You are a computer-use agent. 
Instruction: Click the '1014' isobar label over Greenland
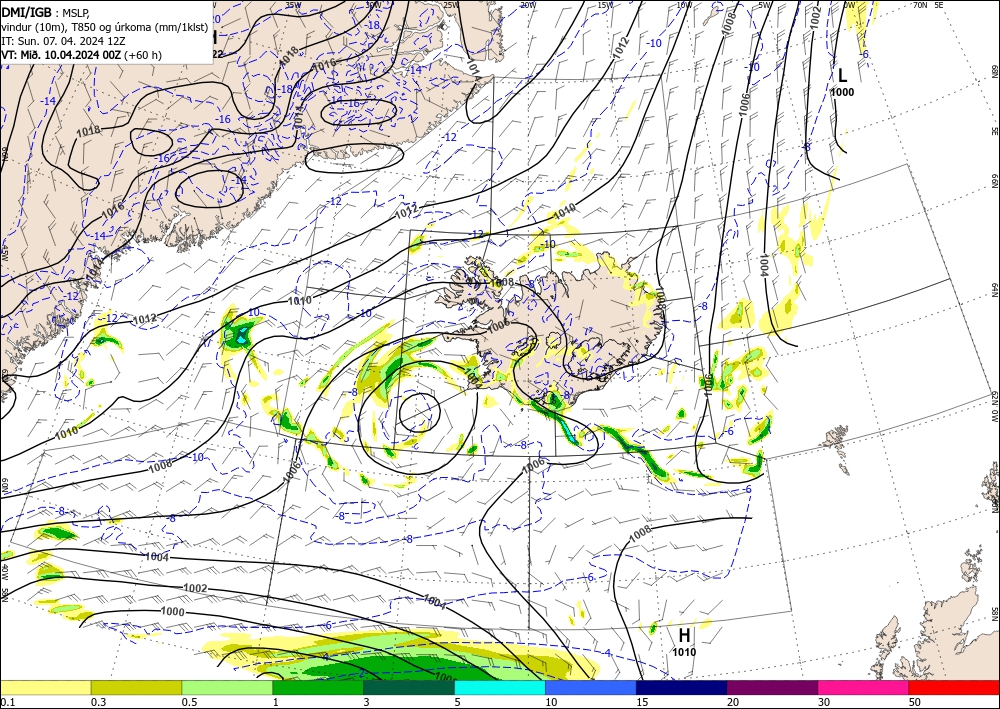[300, 117]
